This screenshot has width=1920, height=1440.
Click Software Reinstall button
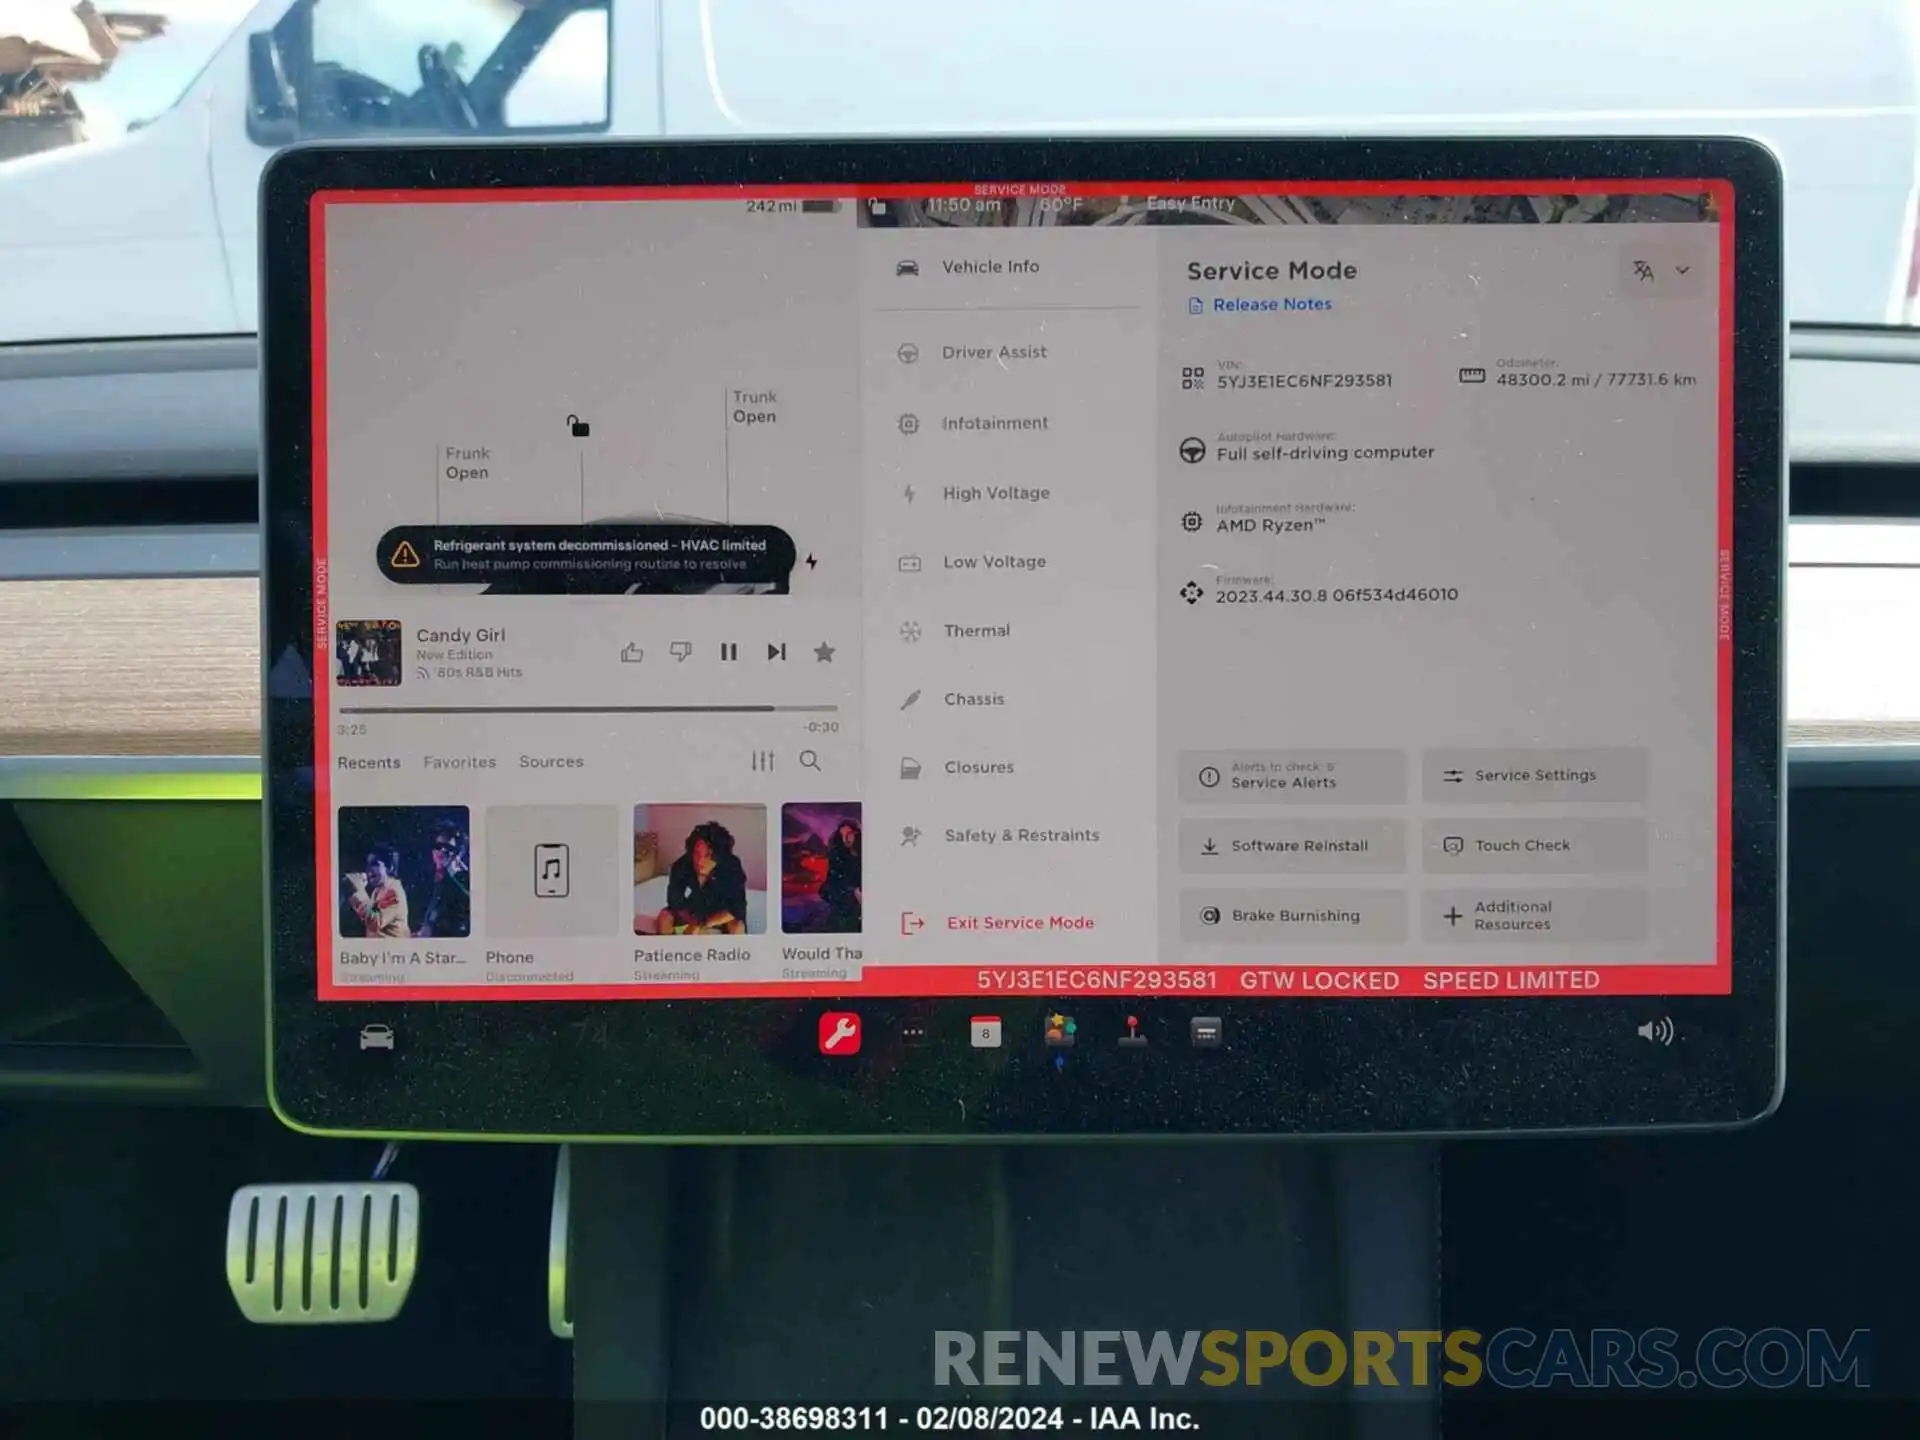point(1293,846)
